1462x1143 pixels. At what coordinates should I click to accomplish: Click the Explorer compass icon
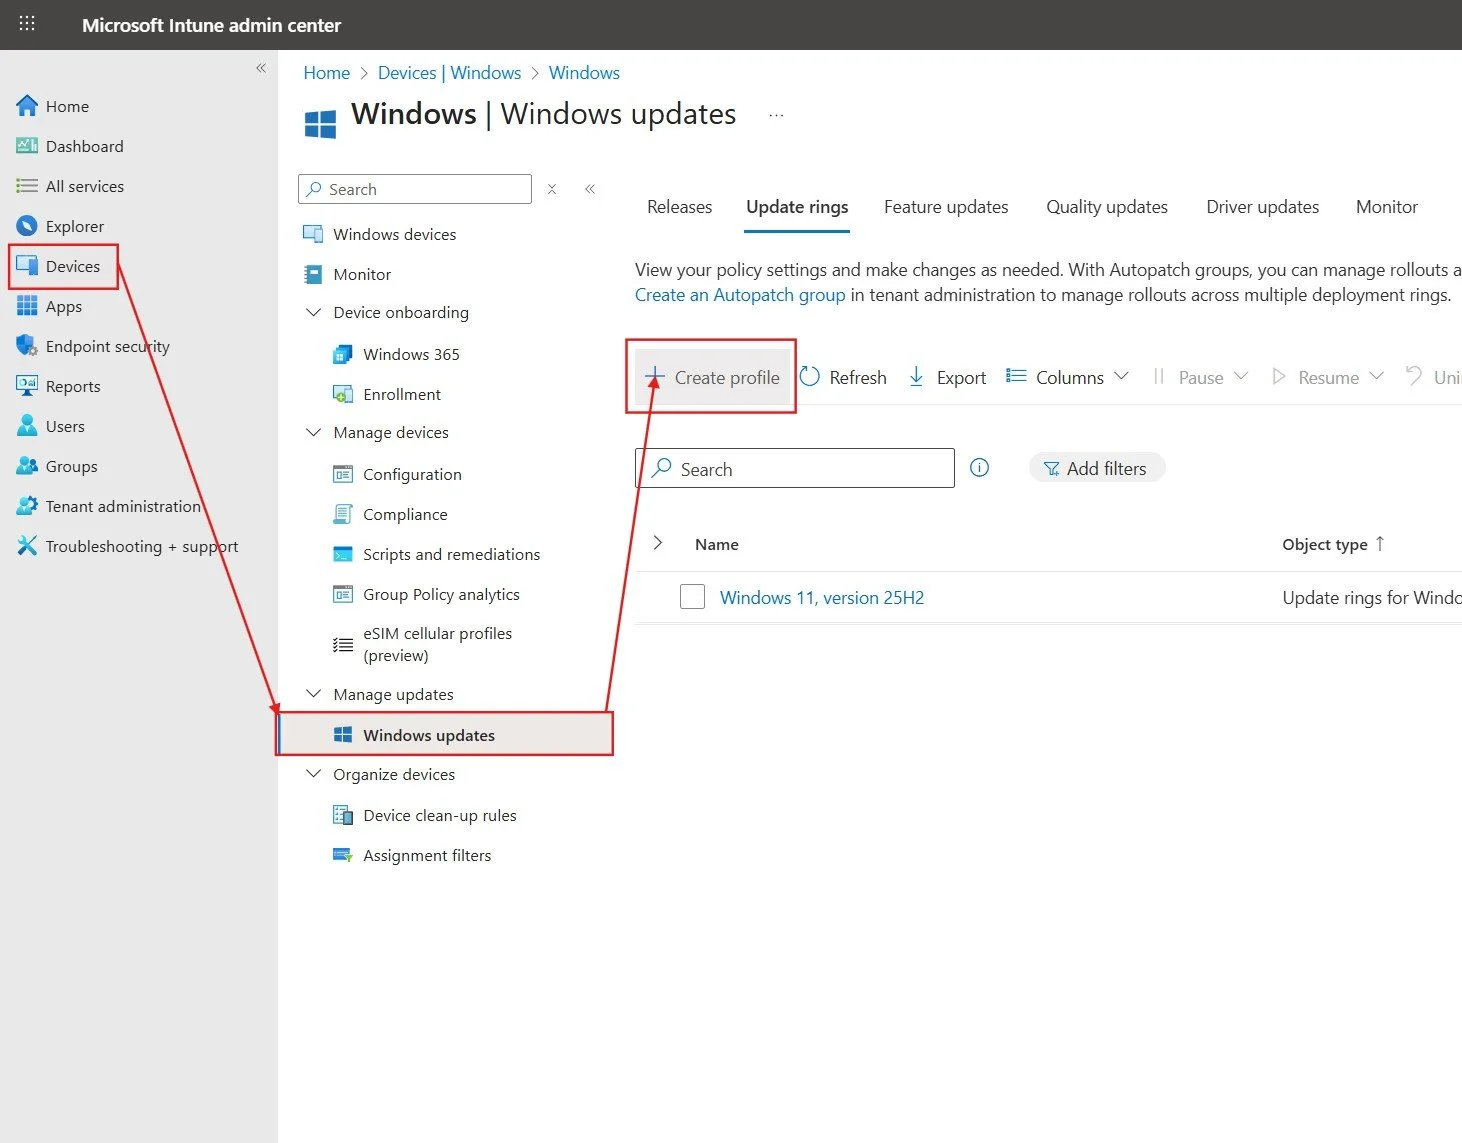pyautogui.click(x=27, y=226)
